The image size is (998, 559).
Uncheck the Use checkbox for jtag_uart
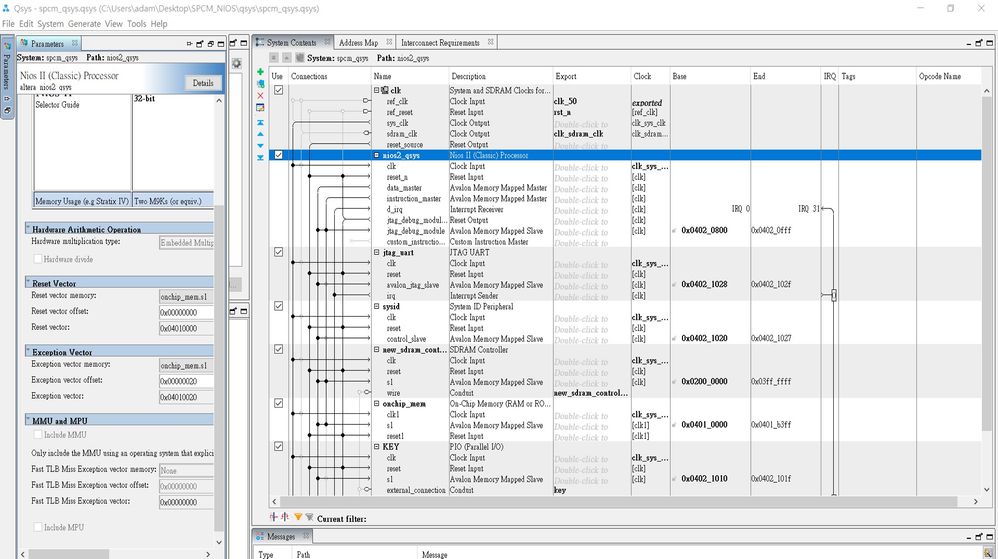point(278,253)
